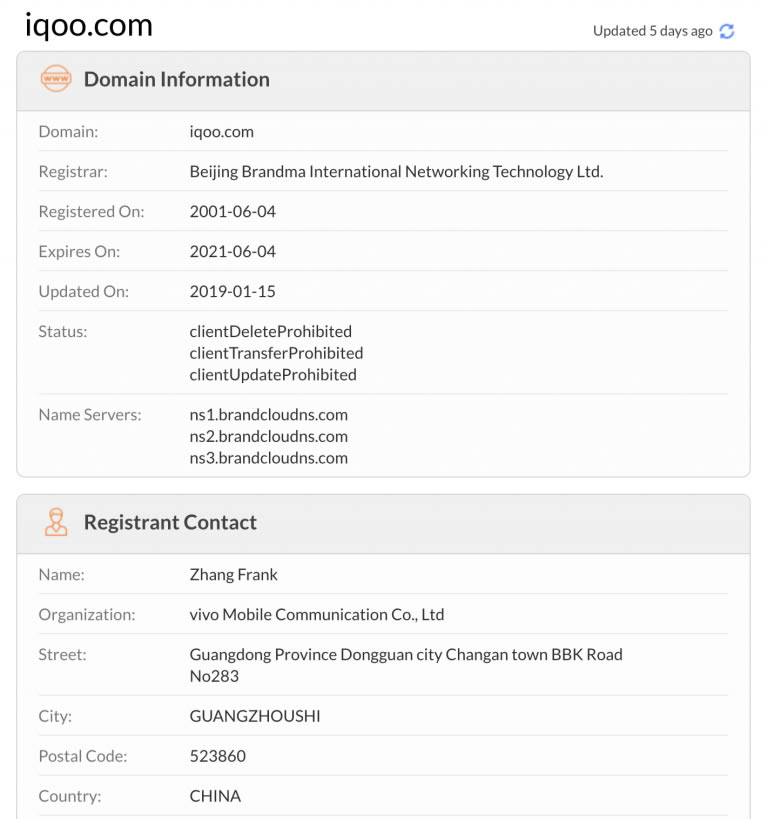Click the orange WWW globe icon
This screenshot has width=768, height=819.
coord(56,79)
